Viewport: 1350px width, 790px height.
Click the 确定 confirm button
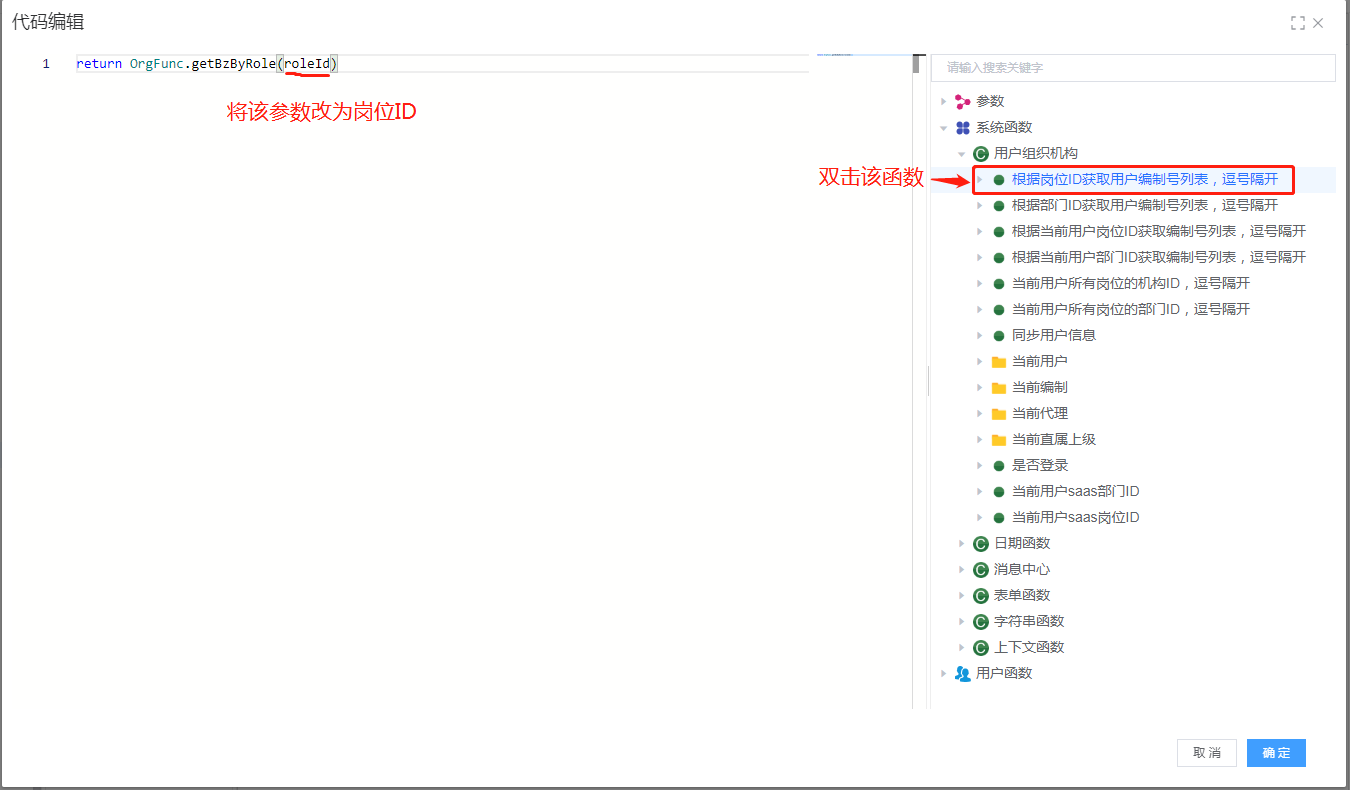click(x=1275, y=753)
